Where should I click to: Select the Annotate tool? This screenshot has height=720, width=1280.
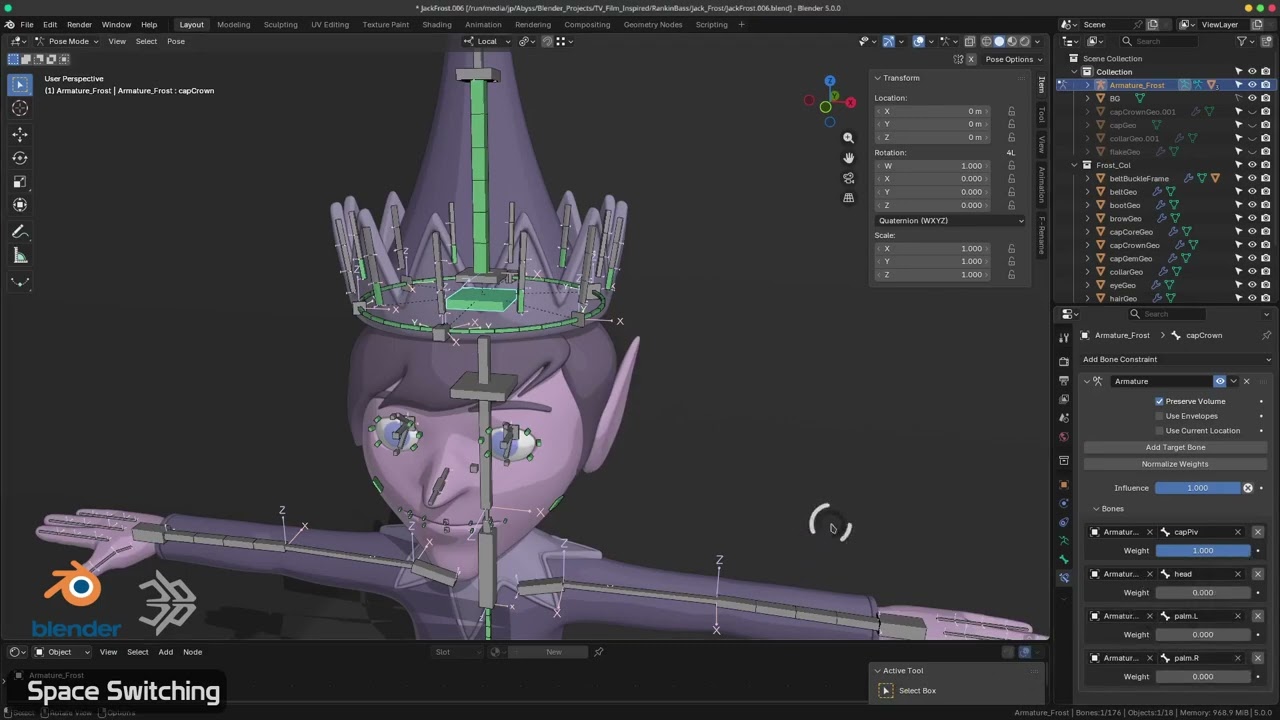coord(20,232)
